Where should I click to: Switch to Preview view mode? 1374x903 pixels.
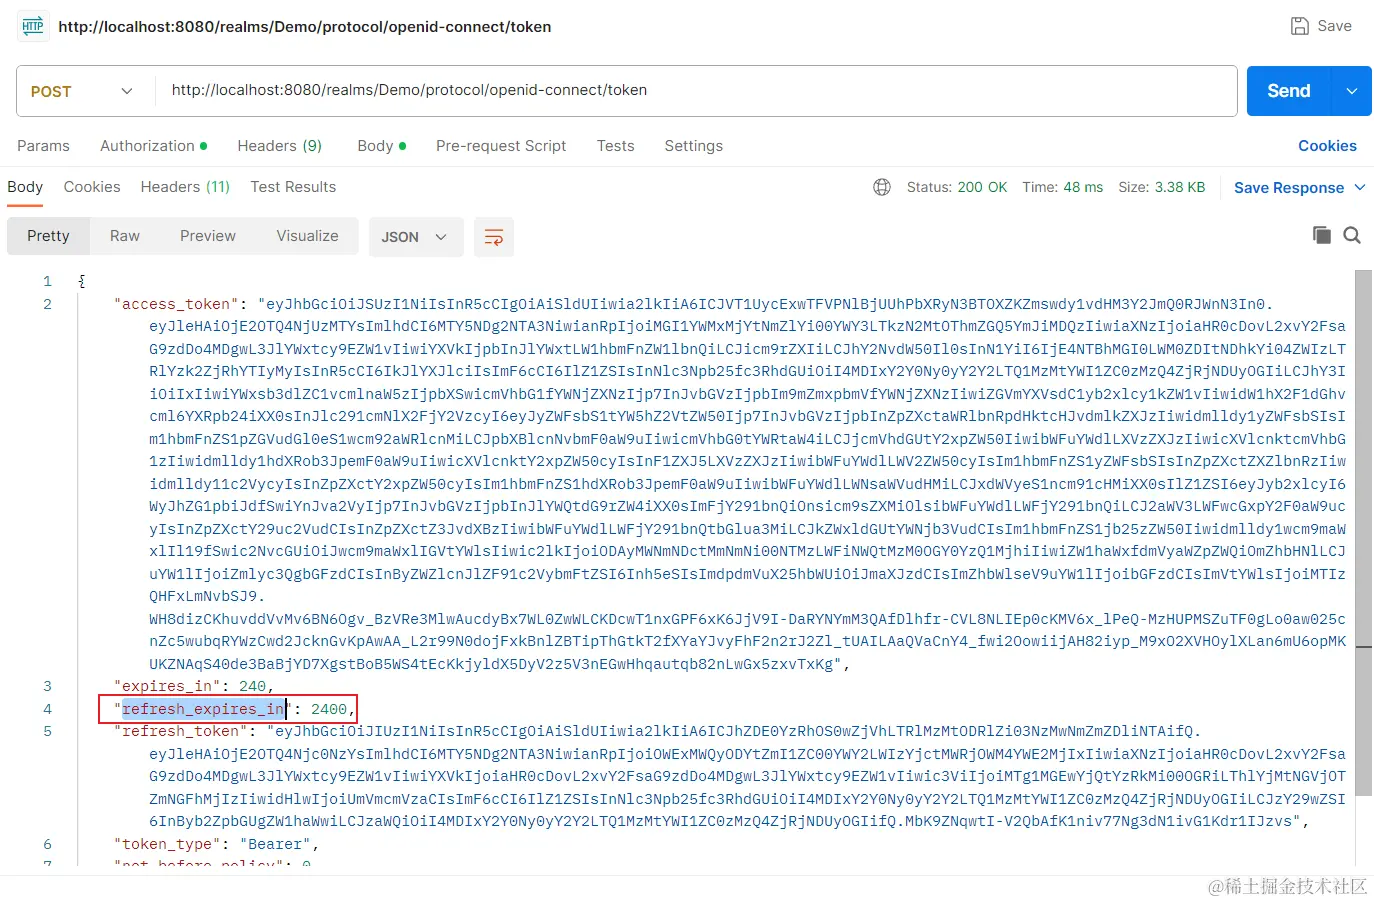[208, 236]
